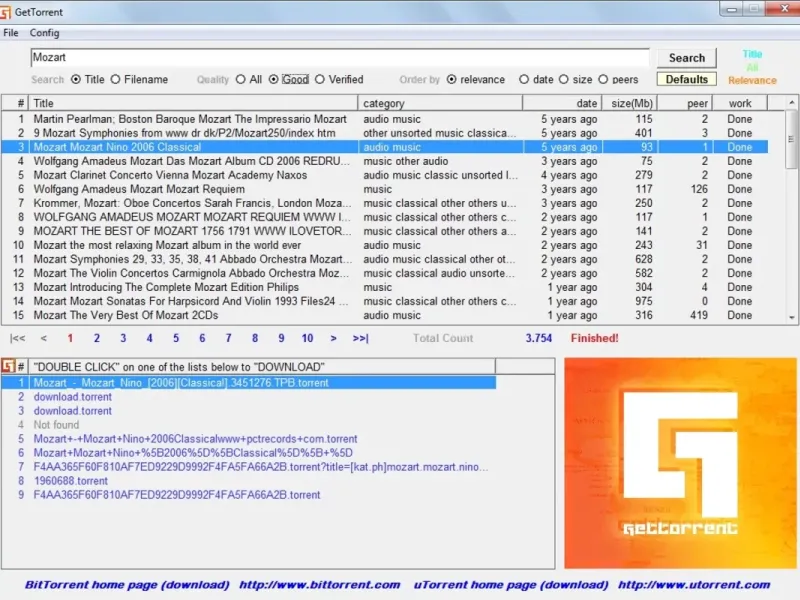
Task: Order results by date
Action: point(524,80)
